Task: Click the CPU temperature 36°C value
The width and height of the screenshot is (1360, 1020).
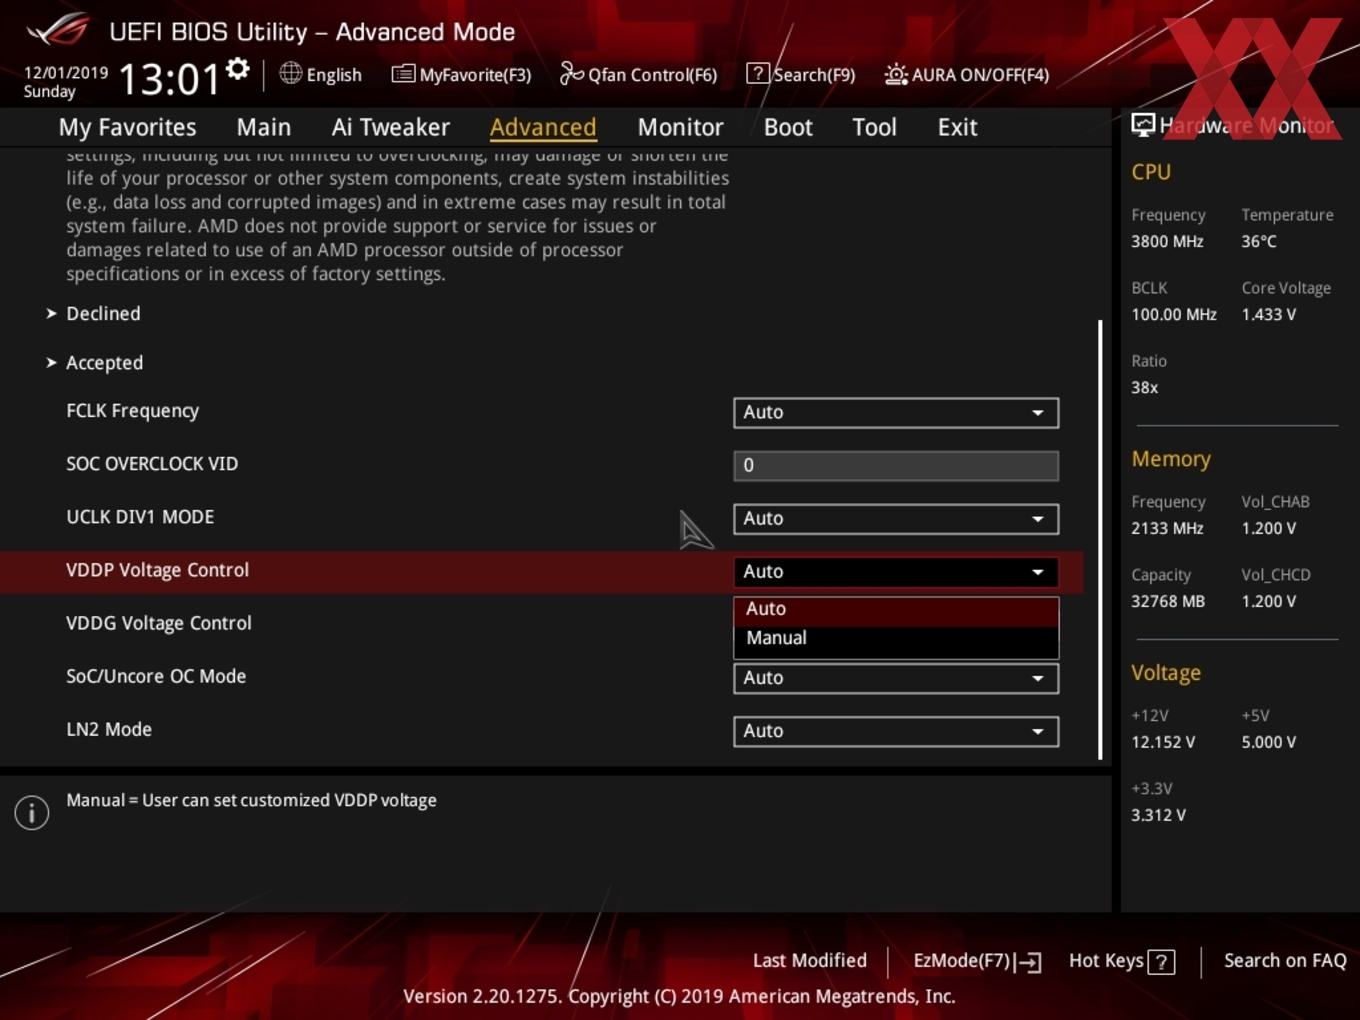Action: coord(1259,241)
